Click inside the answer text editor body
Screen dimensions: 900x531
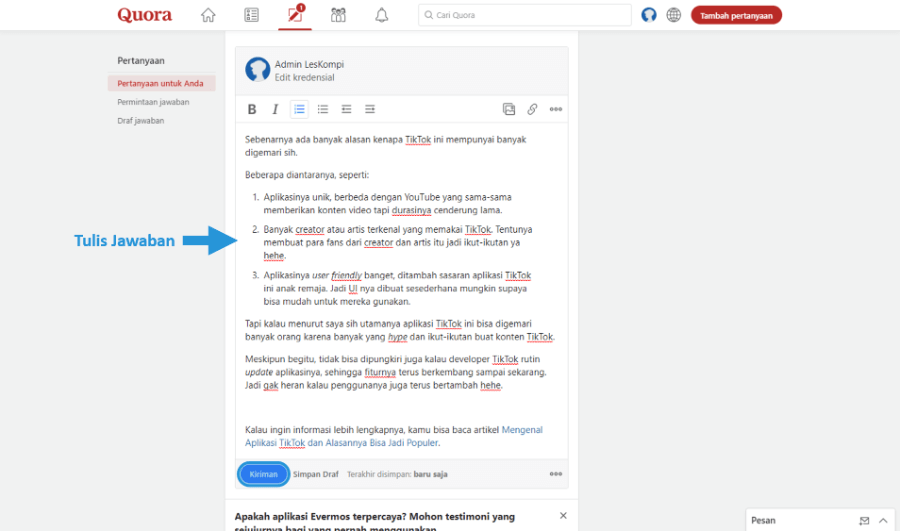pos(401,290)
